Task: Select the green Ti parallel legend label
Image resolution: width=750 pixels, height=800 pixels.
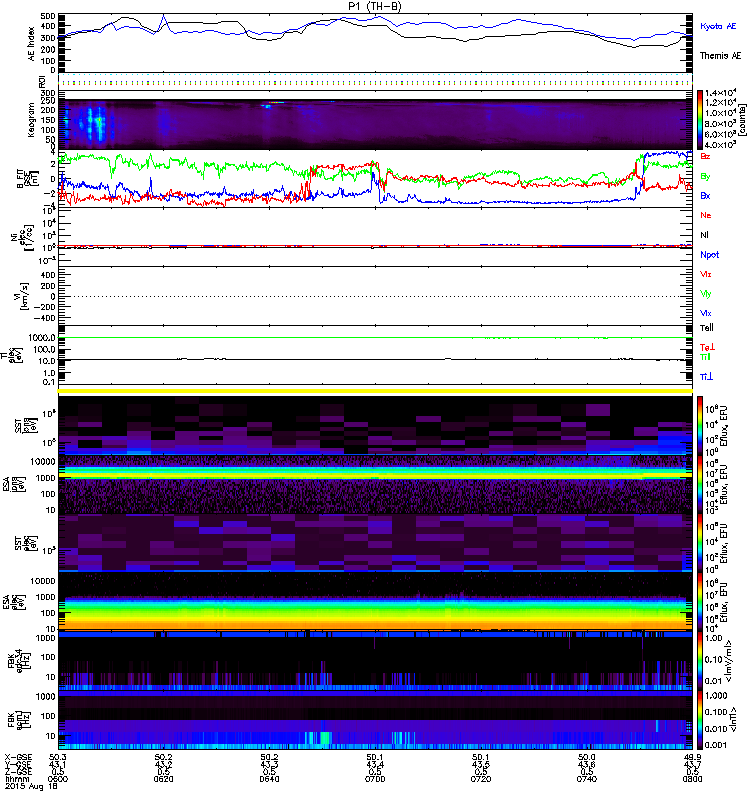Action: (705, 357)
